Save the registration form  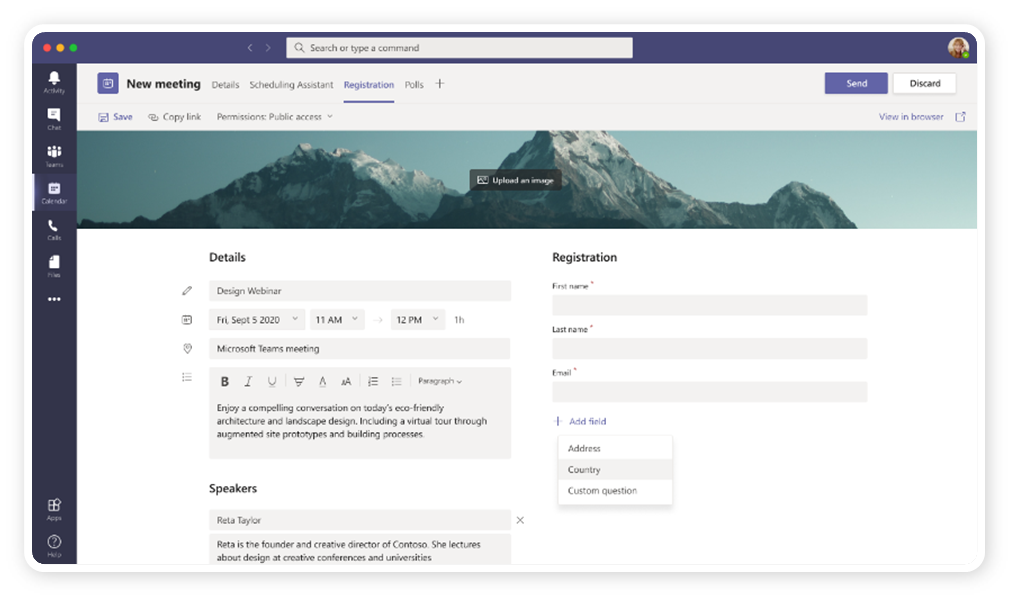[x=115, y=117]
